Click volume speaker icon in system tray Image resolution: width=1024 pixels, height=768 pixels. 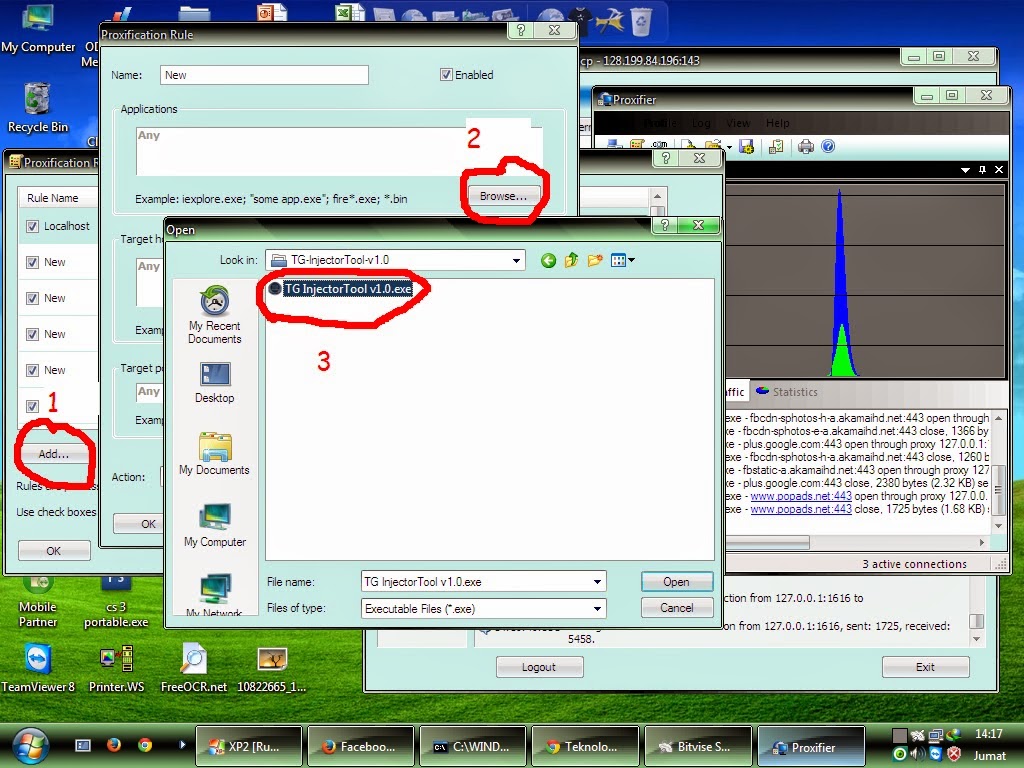click(x=918, y=754)
